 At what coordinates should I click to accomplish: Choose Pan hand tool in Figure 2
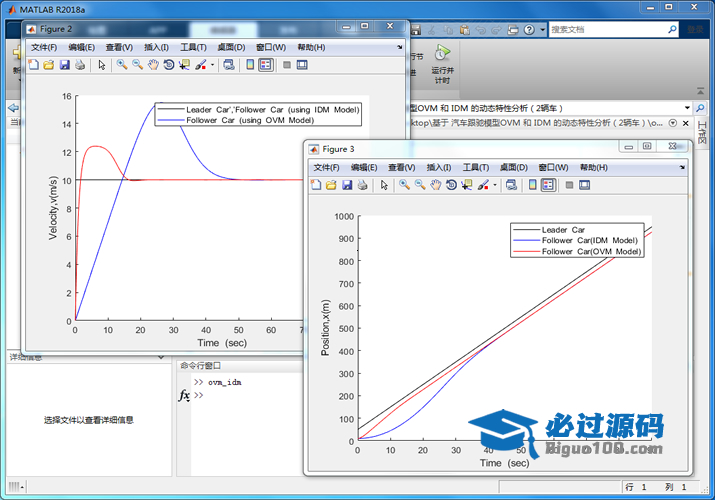click(x=153, y=65)
